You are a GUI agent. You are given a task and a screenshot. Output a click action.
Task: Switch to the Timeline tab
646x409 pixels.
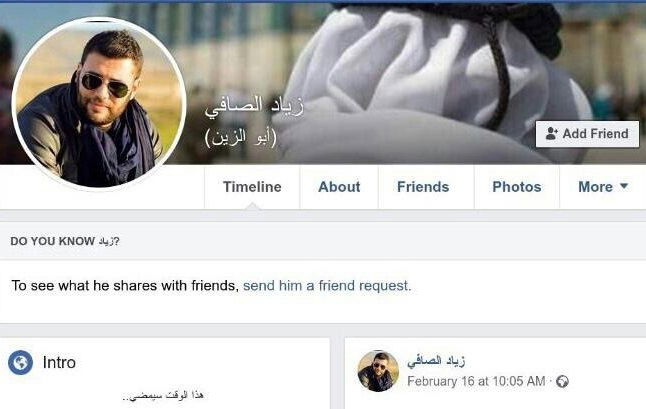click(252, 187)
